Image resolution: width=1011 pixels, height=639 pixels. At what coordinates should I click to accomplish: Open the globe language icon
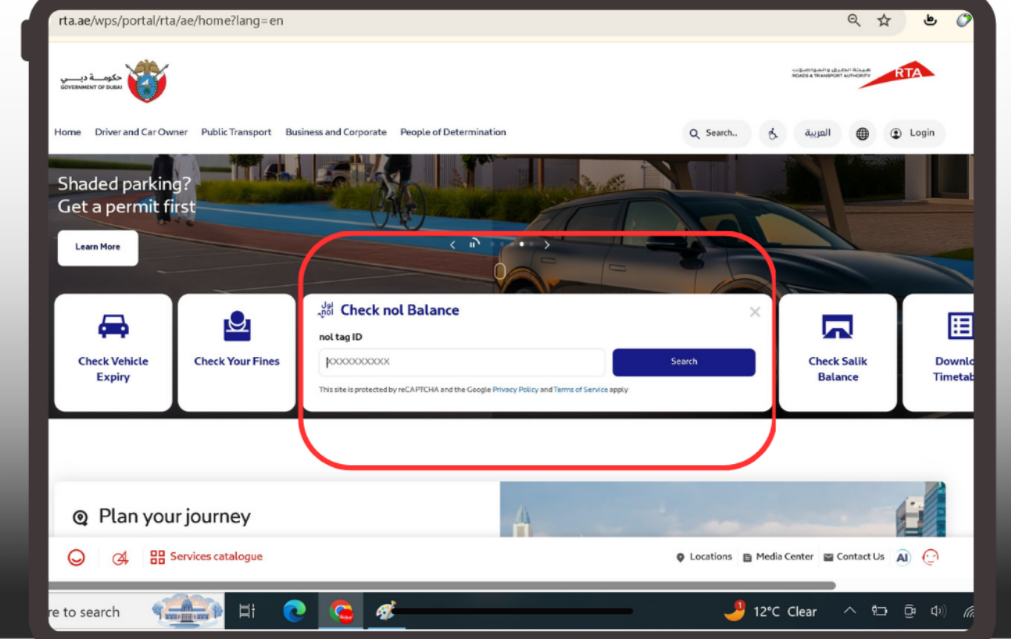click(861, 132)
